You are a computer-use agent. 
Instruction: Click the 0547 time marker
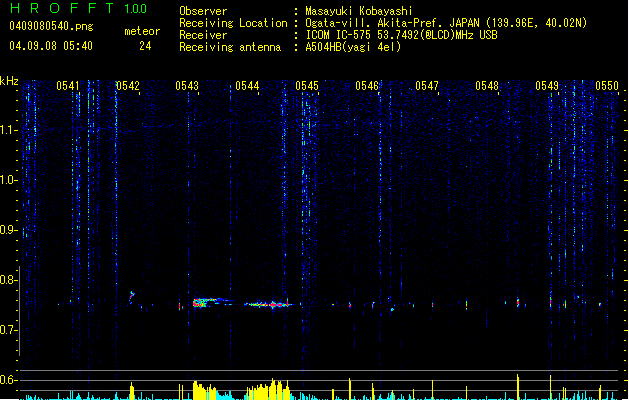point(427,86)
